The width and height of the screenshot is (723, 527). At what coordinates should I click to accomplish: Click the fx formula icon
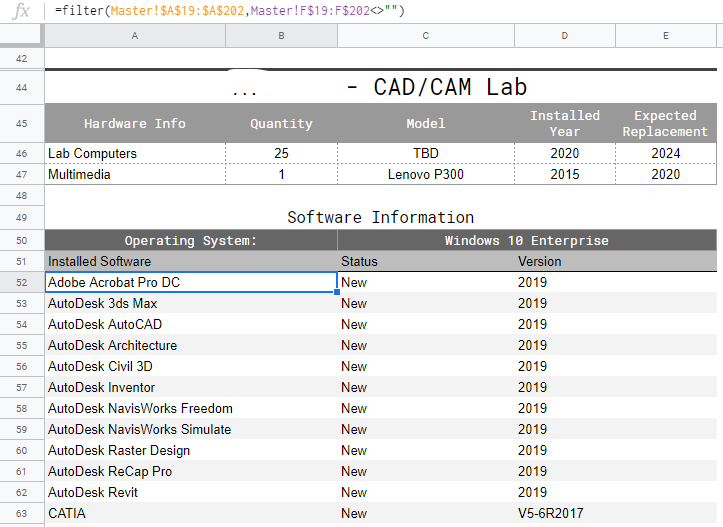click(21, 11)
